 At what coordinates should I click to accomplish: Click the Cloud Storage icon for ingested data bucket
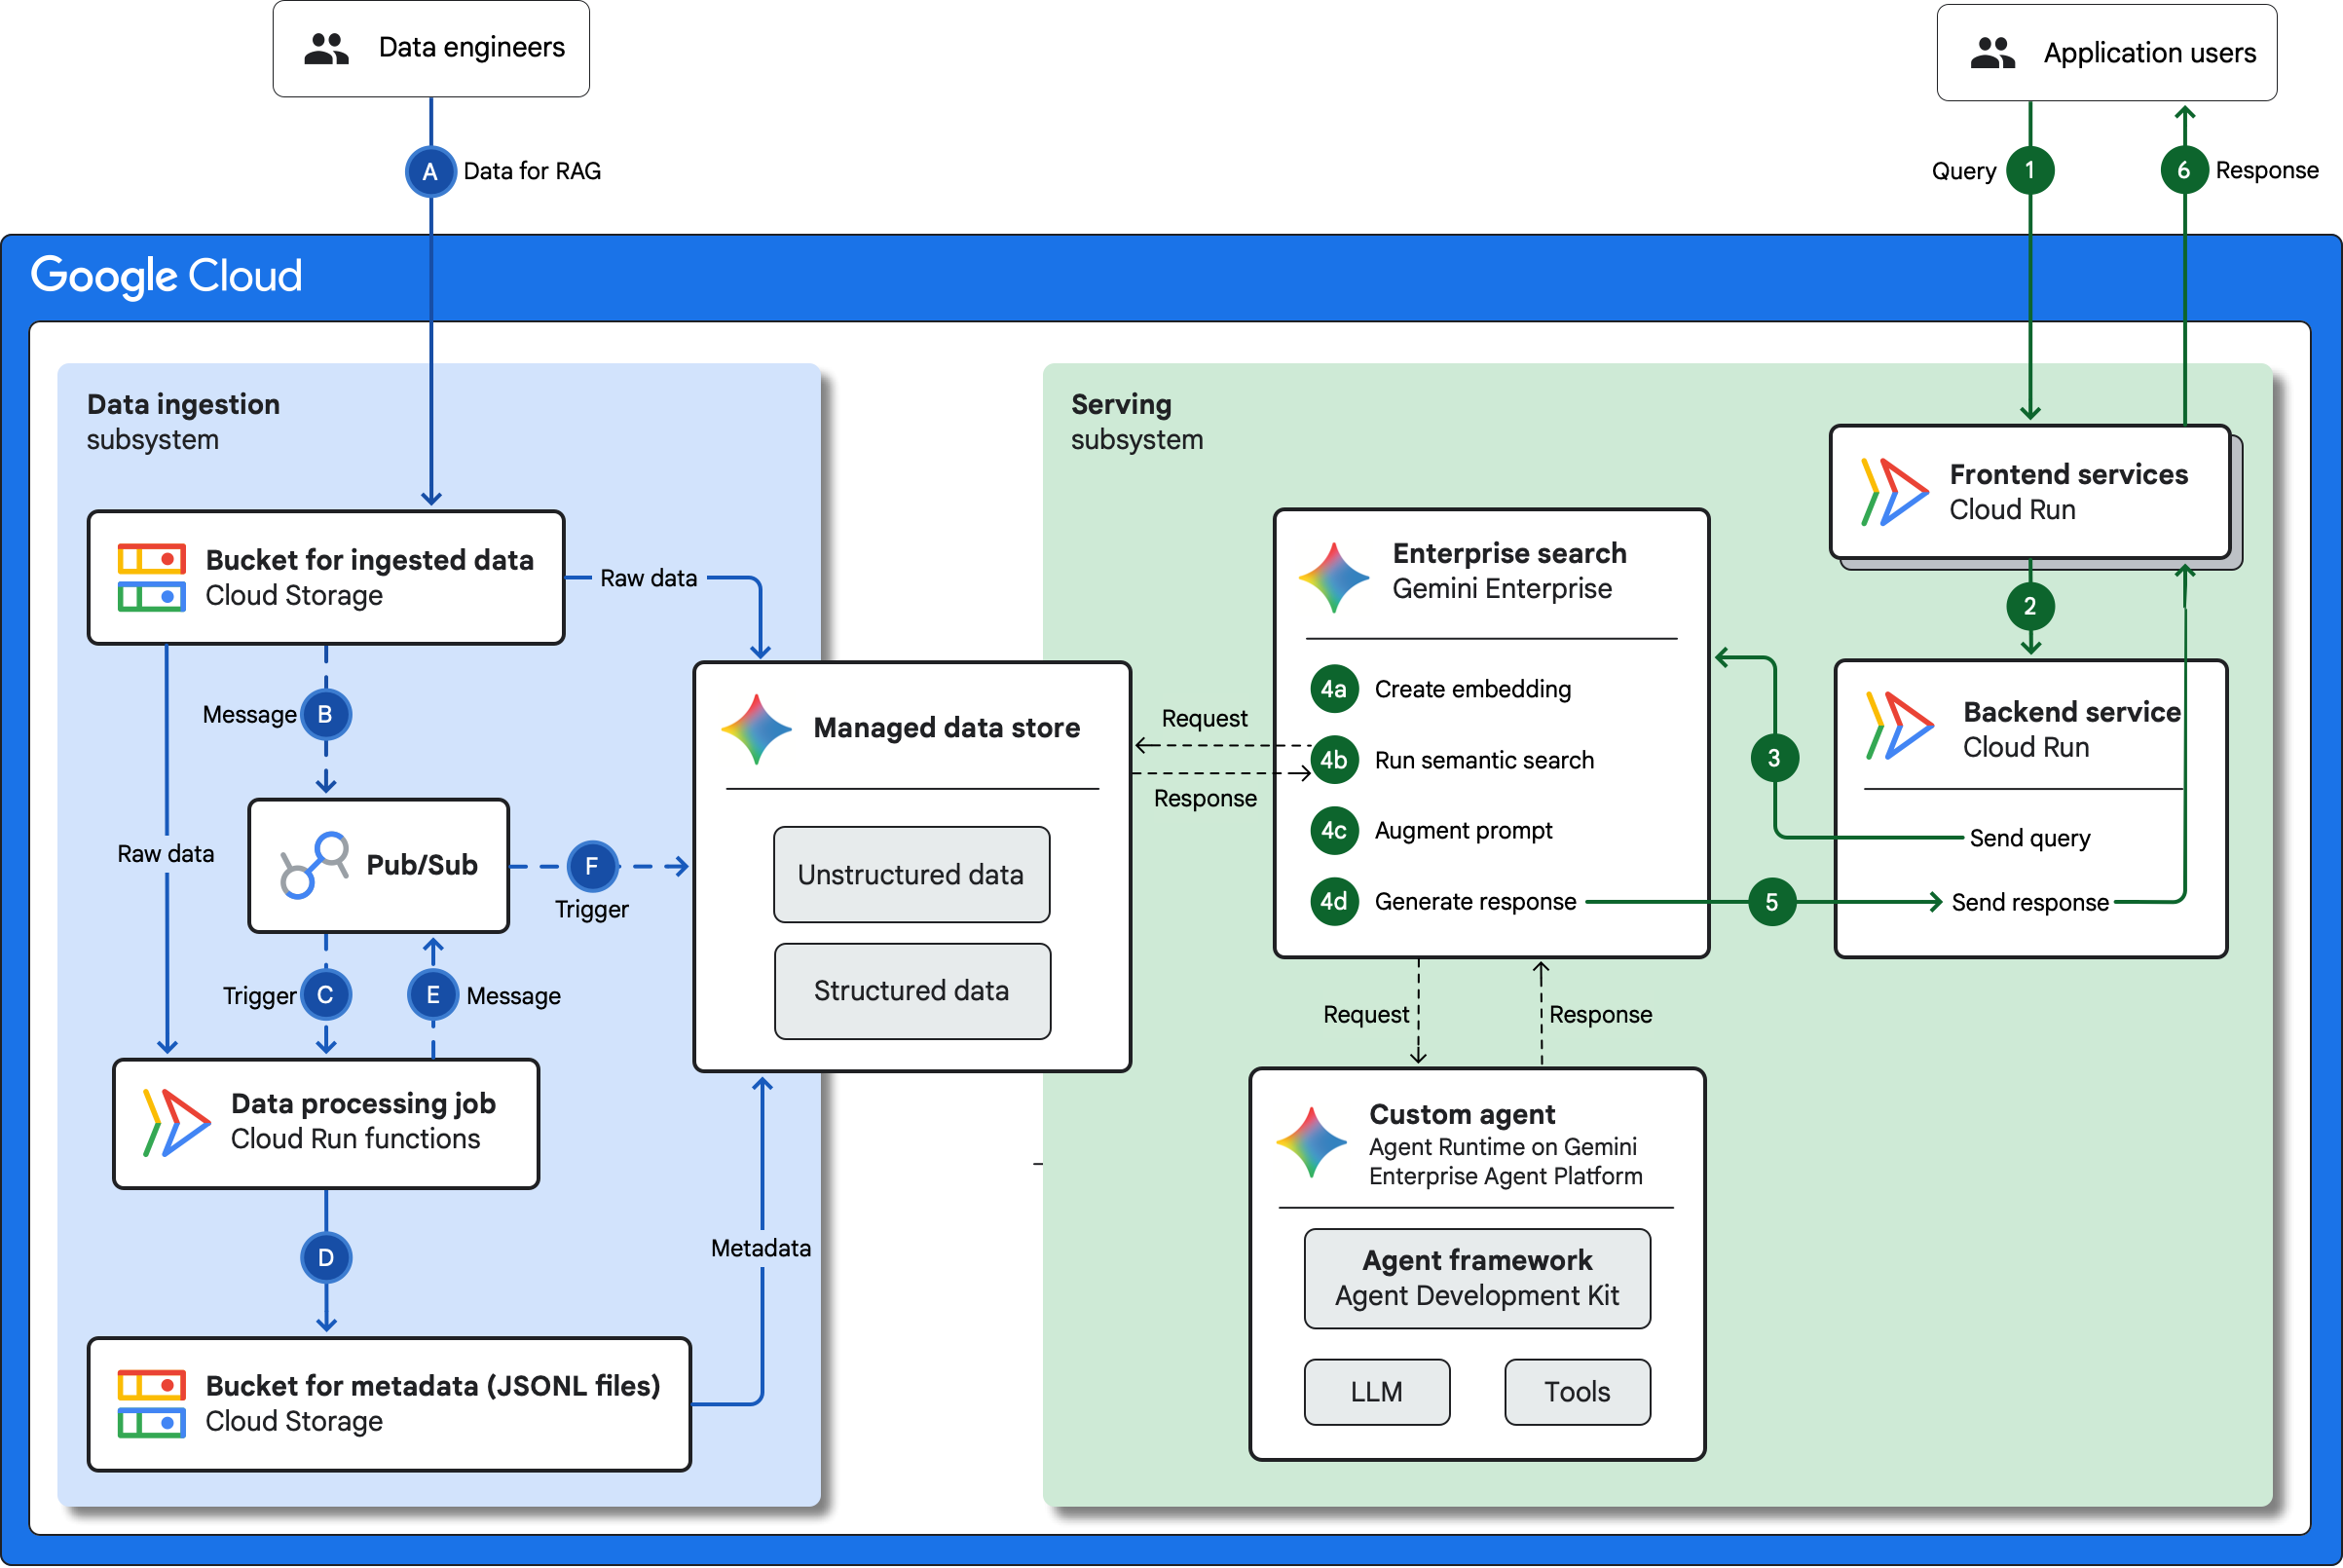pos(151,577)
